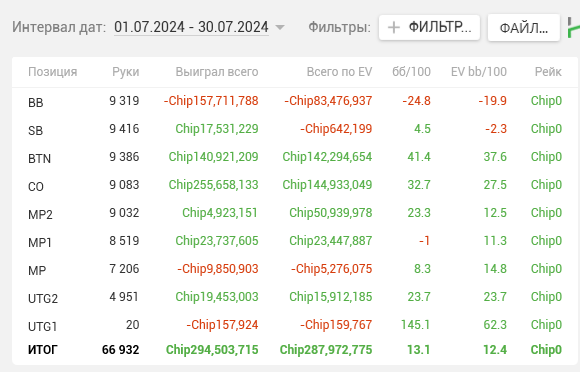580x372 pixels.
Task: Click the ФАЙЛ... button
Action: pos(523,28)
